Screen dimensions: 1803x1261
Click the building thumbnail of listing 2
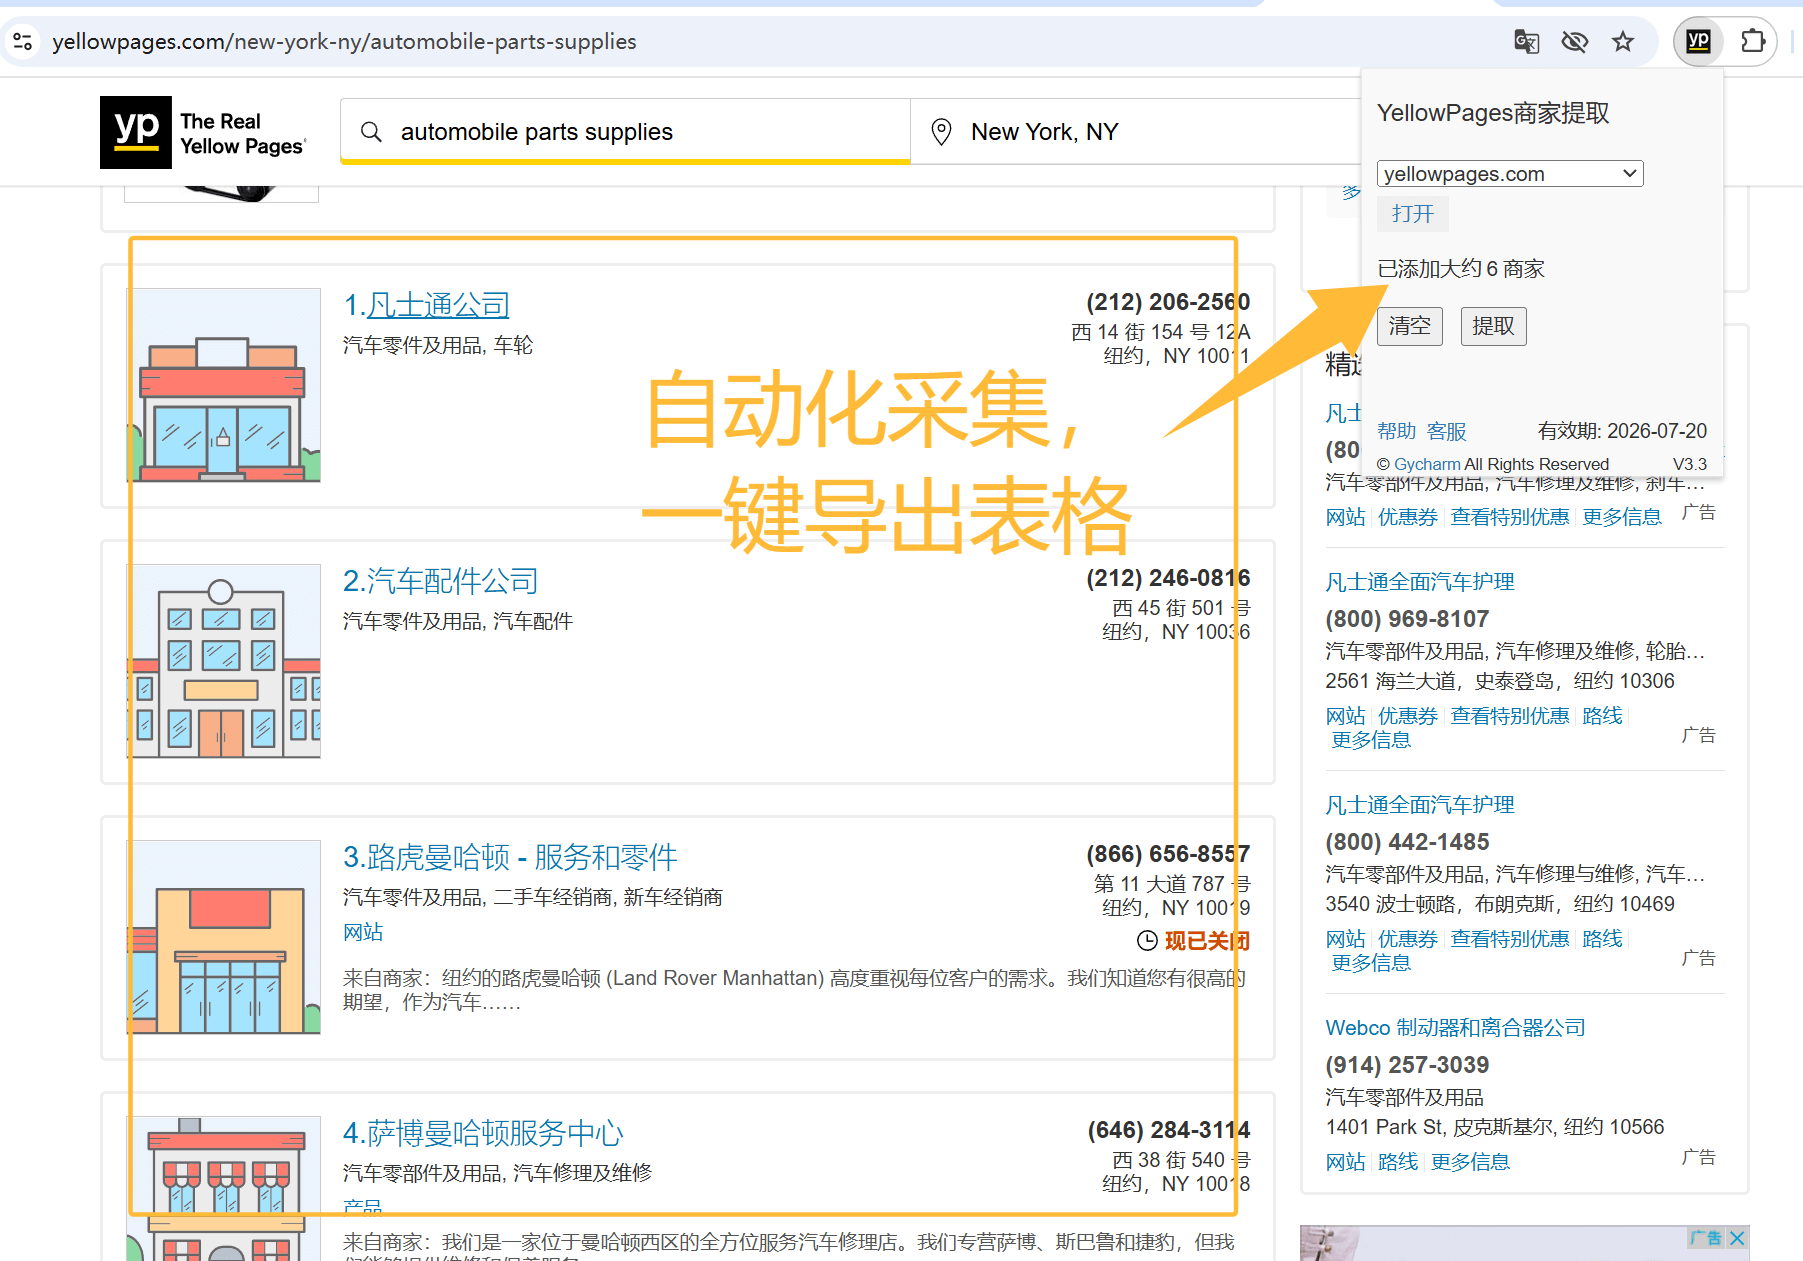224,661
